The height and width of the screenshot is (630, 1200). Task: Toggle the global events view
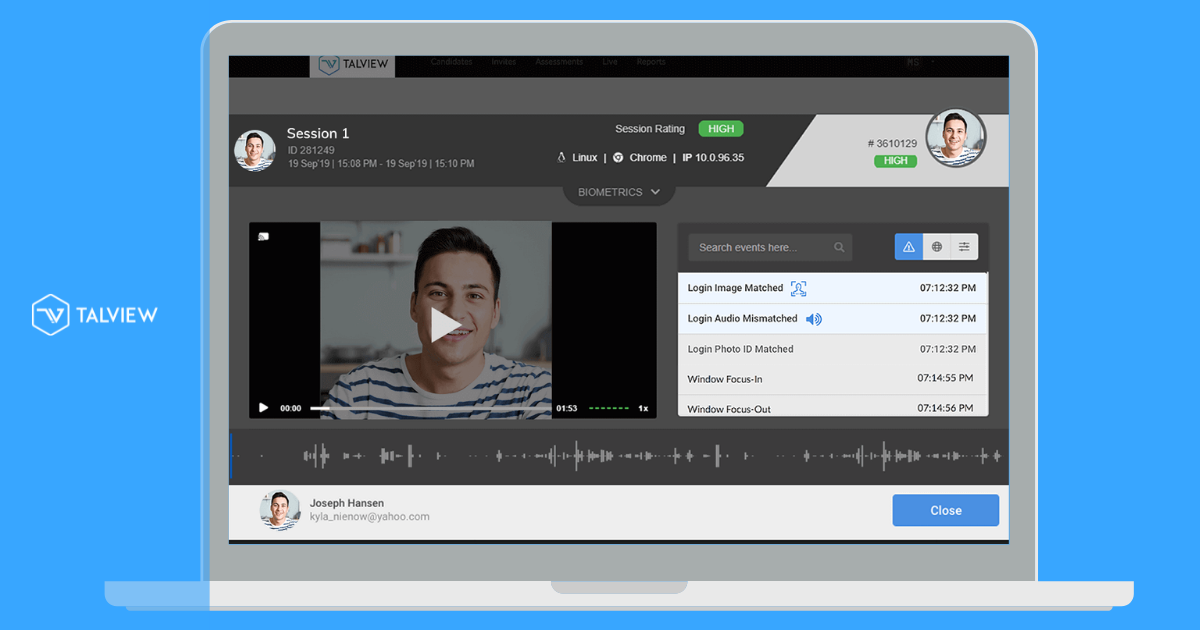coord(936,246)
